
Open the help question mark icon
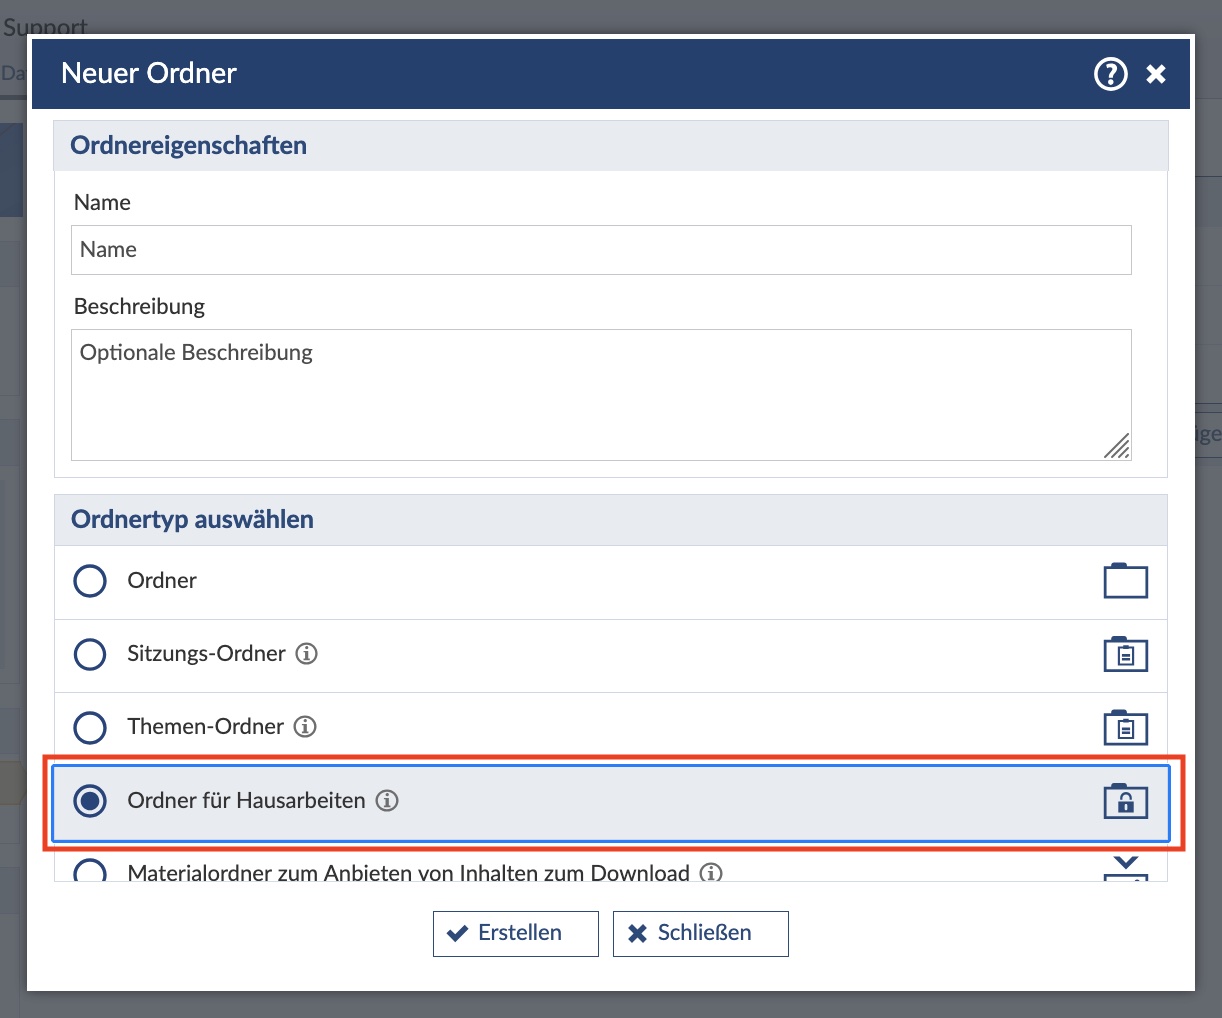(x=1110, y=73)
